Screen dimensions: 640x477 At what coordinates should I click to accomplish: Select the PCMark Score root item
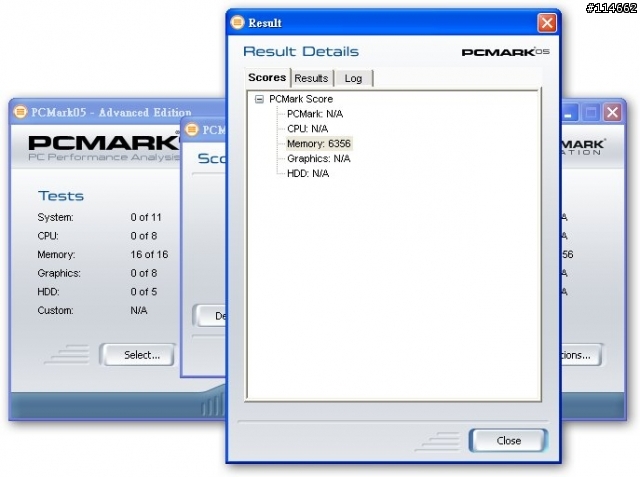[301, 99]
